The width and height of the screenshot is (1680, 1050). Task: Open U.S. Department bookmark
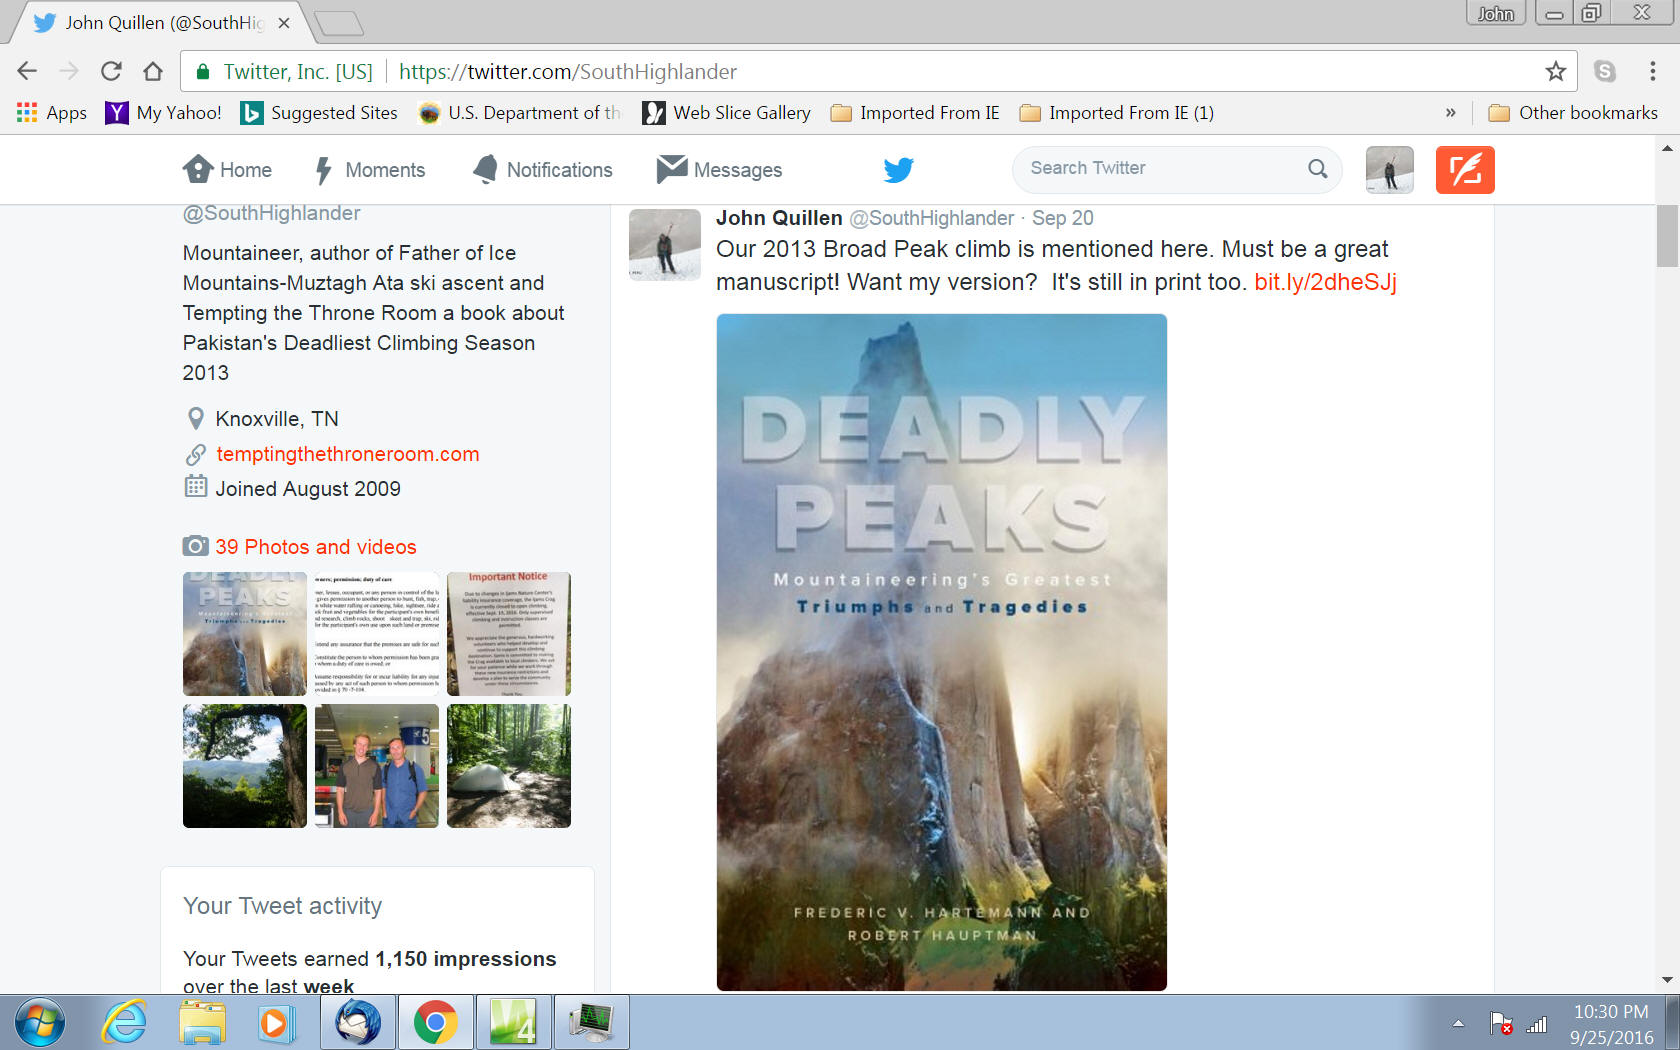[520, 113]
